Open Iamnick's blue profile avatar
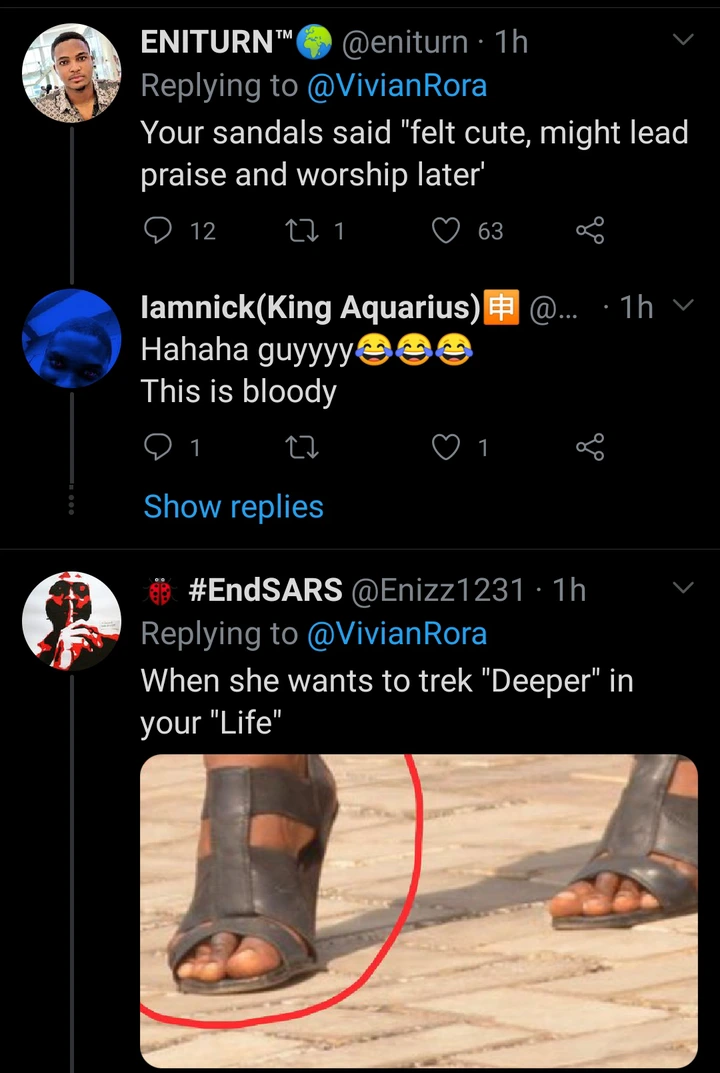Image resolution: width=720 pixels, height=1073 pixels. point(71,337)
